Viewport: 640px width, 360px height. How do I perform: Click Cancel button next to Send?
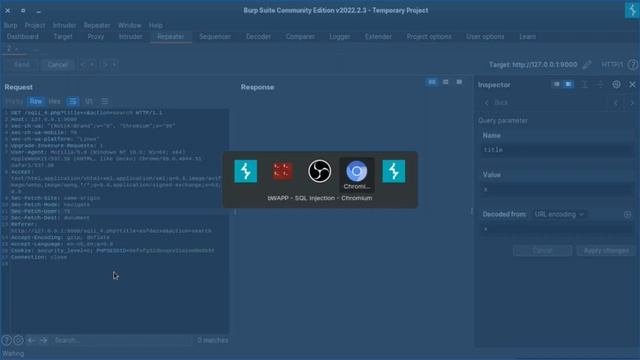point(58,64)
